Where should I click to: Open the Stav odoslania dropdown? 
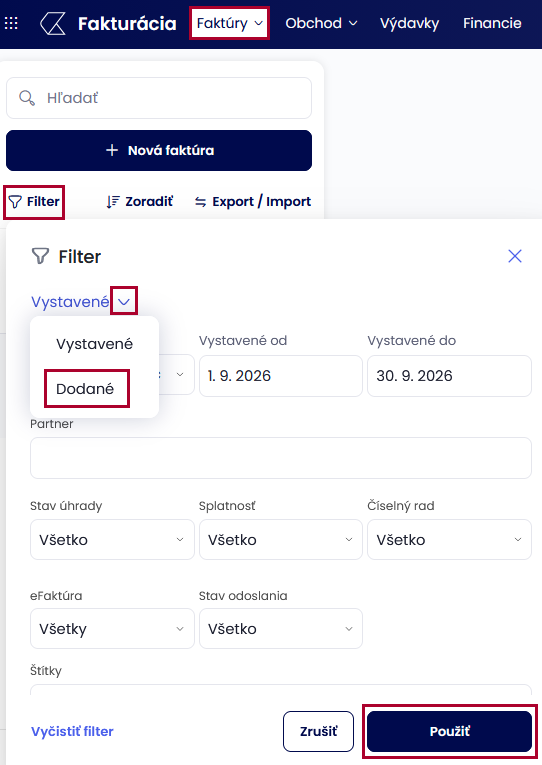coord(281,628)
